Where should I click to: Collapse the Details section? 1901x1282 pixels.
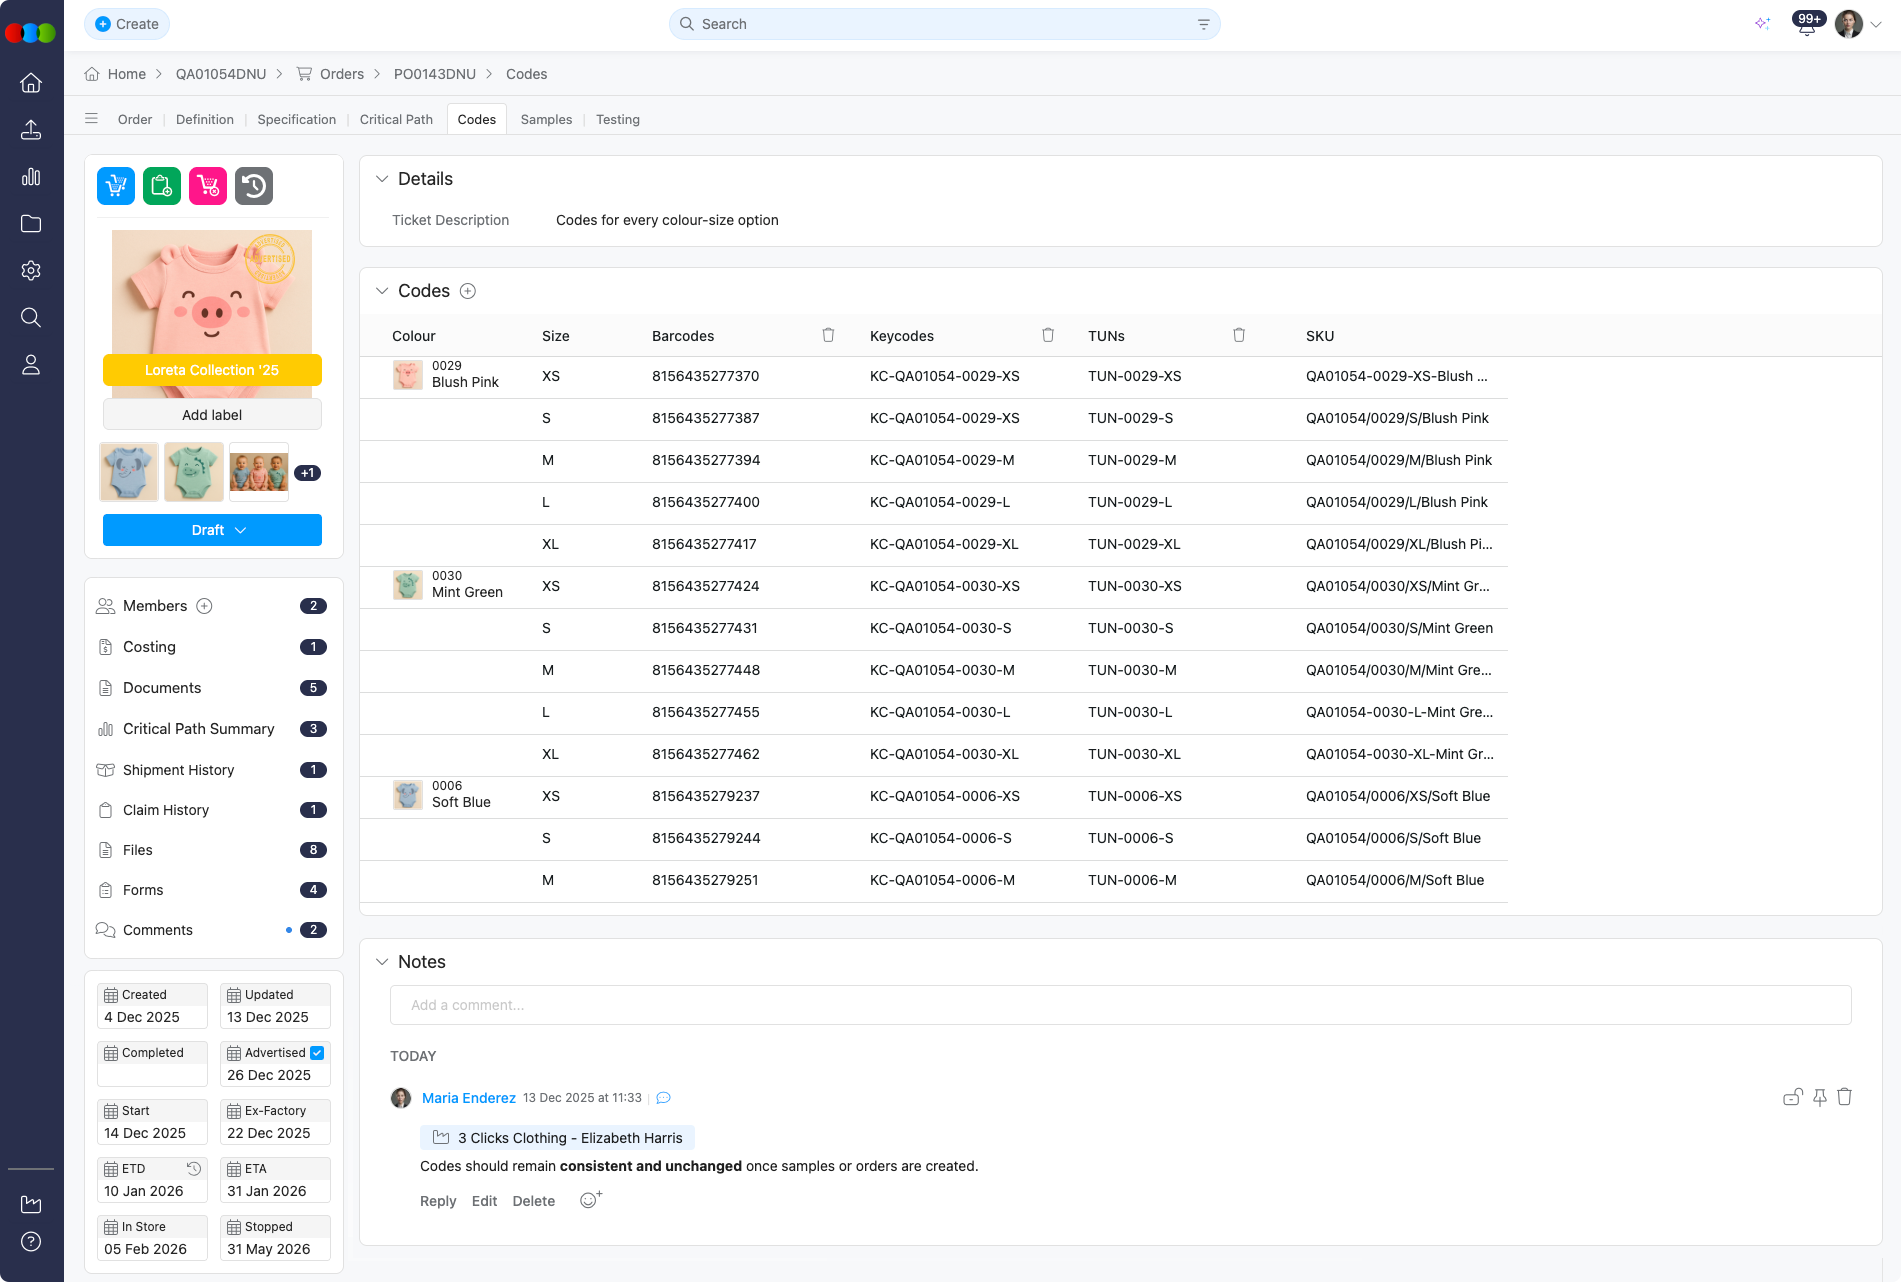coord(381,179)
